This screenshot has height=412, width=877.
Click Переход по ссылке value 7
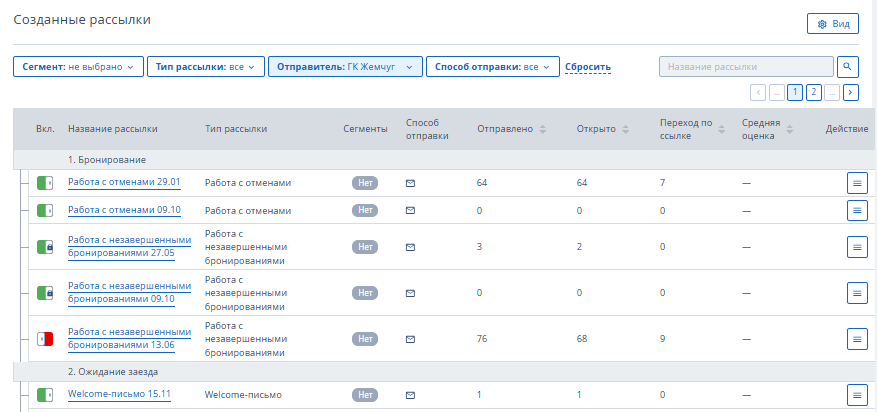[x=662, y=183]
